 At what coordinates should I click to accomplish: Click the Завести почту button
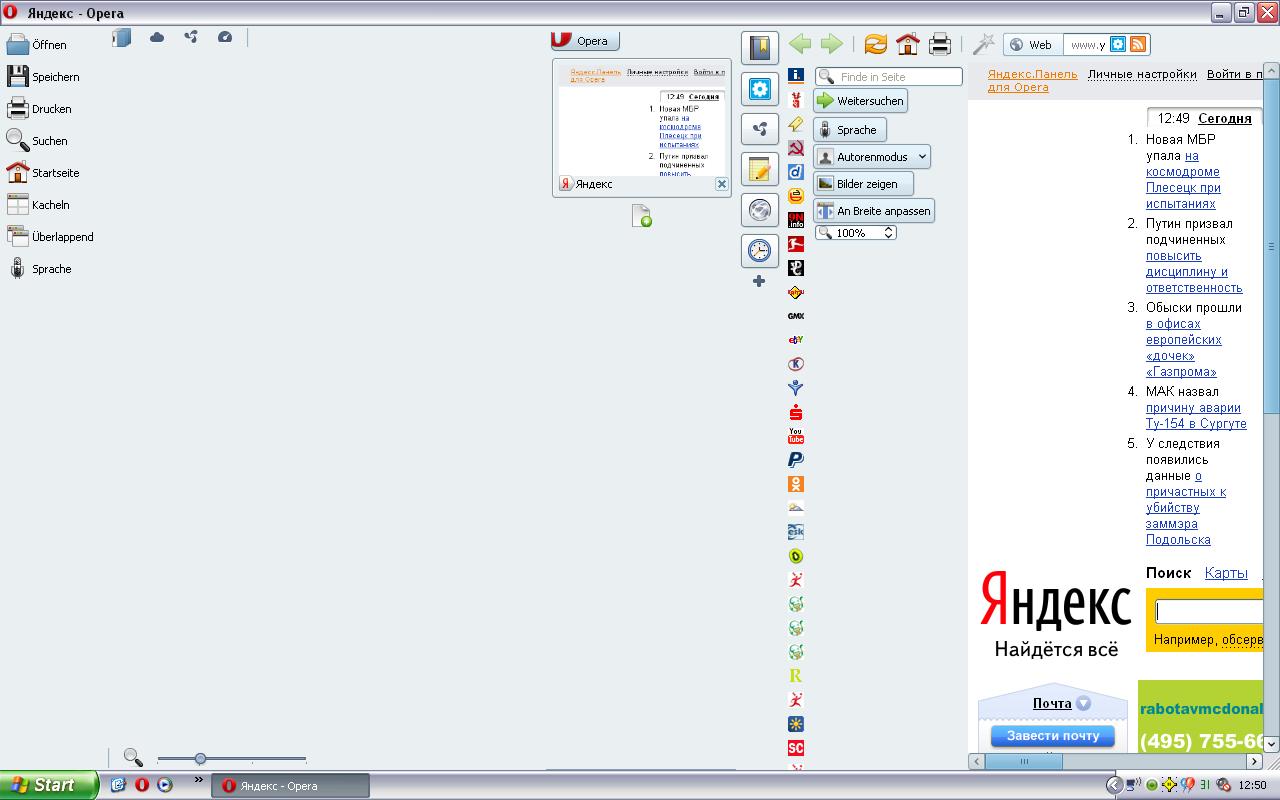coord(1053,736)
